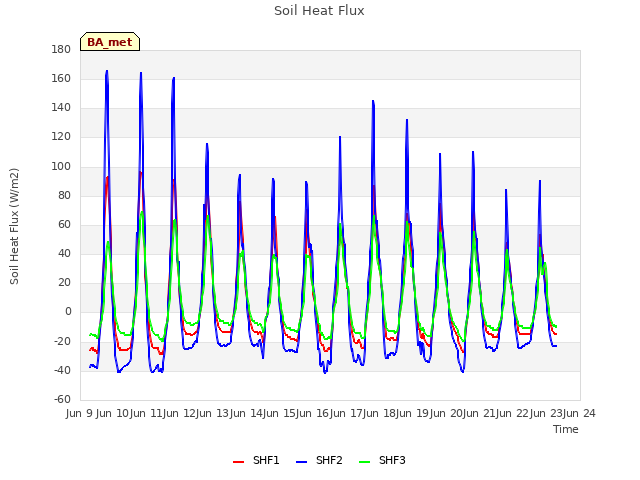Click the Jun 24 x-axis tick label
Screen dimensions: 640x480
580,413
